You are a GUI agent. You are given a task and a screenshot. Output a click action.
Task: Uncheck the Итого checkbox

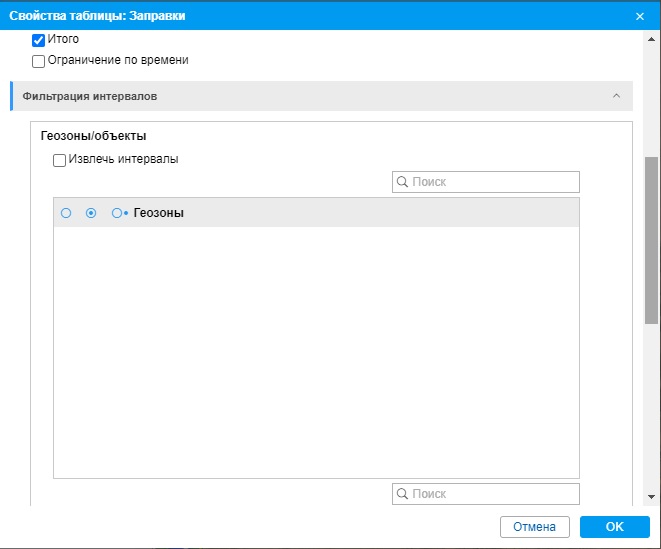(39, 40)
